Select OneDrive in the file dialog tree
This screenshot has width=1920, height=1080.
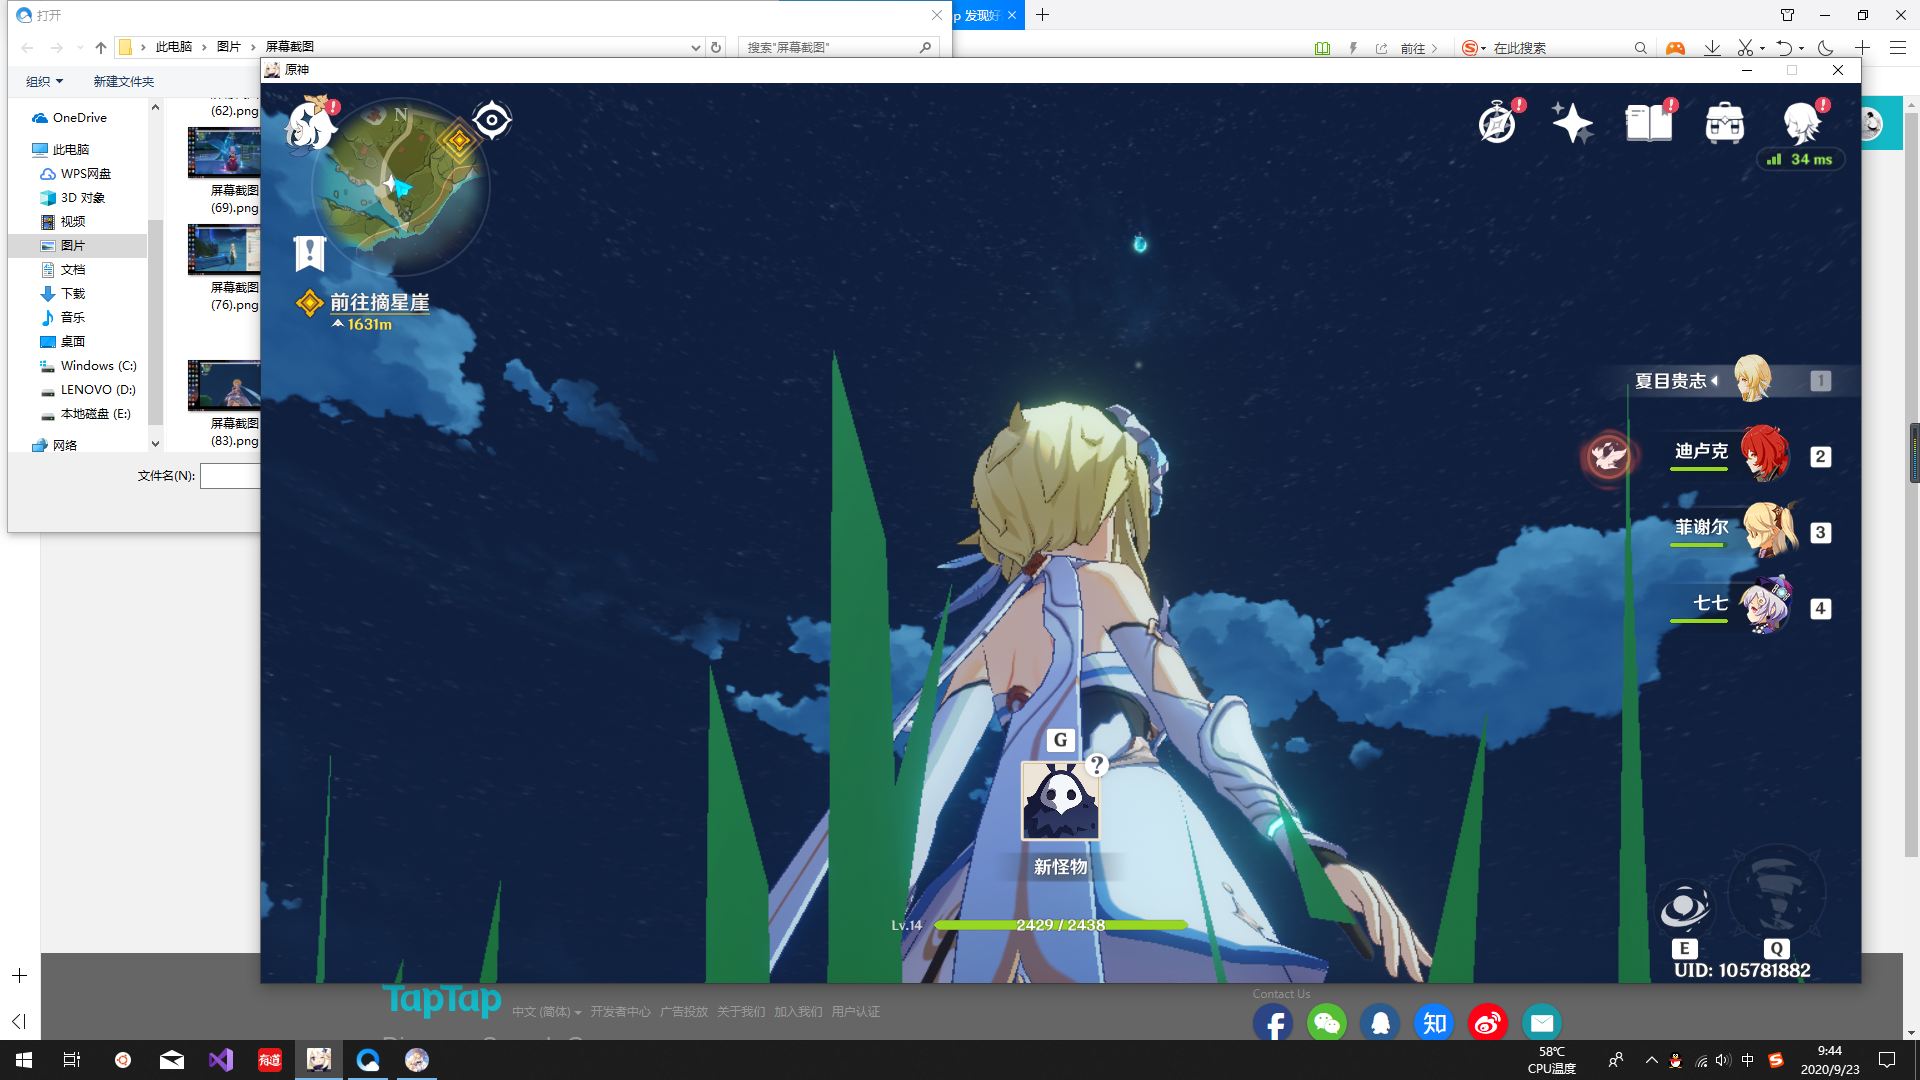coord(79,118)
